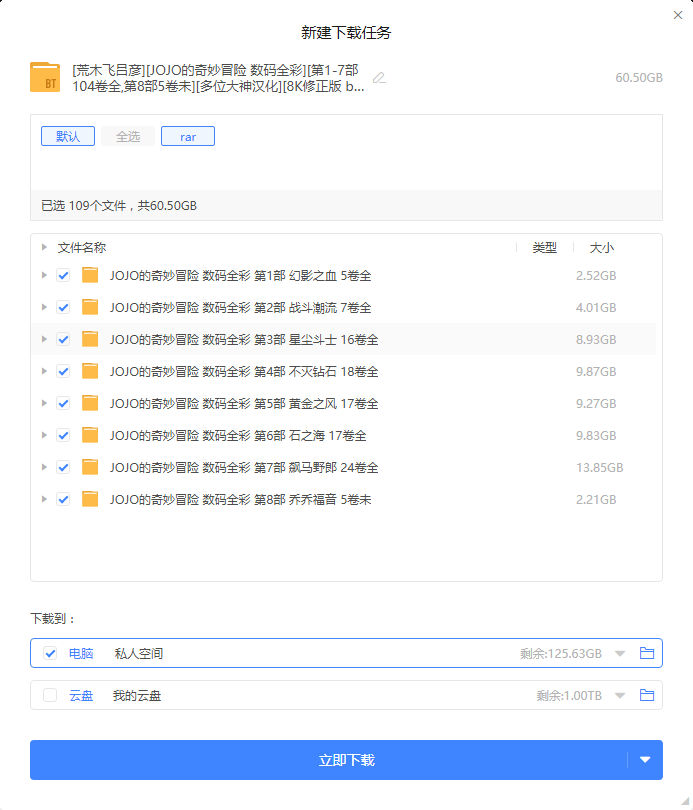Screen dimensions: 693x810
Task: Browse folder for 云盘 destination
Action: click(x=647, y=695)
